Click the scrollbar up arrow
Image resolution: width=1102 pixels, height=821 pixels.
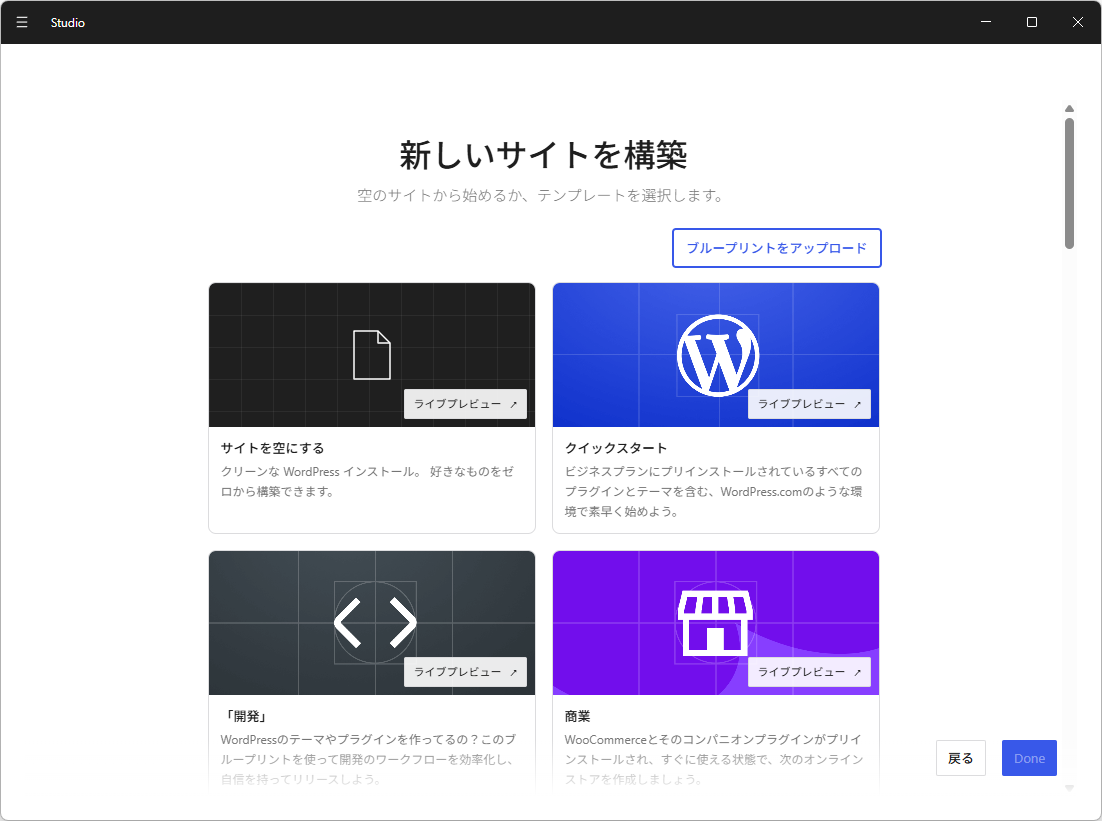(x=1069, y=108)
